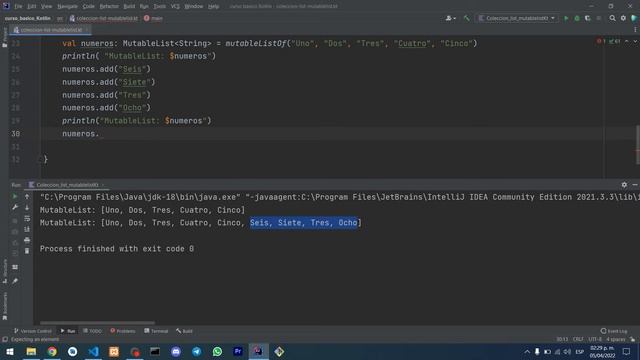Image resolution: width=640 pixels, height=360 pixels.
Task: Open the Run menu
Action: [x=144, y=6]
